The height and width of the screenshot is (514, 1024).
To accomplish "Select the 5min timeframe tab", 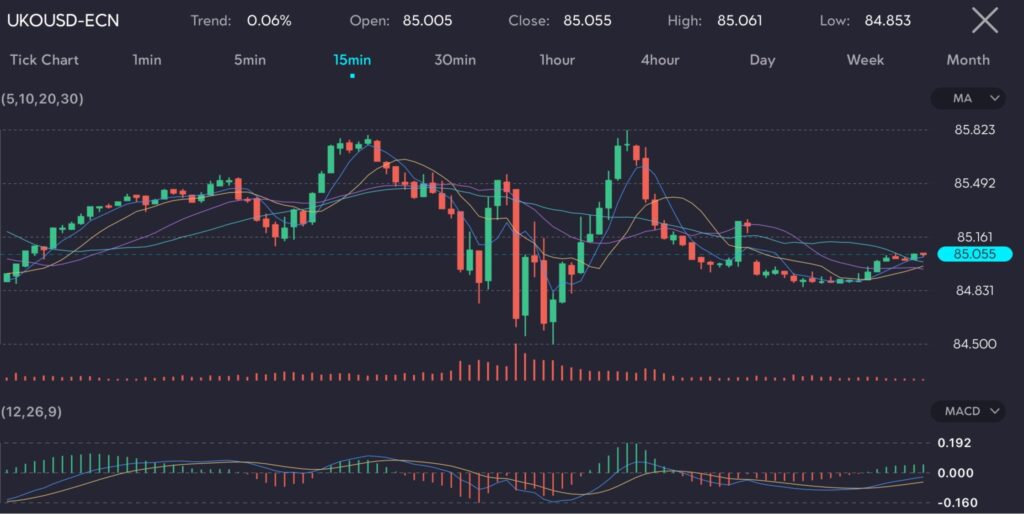I will click(250, 60).
